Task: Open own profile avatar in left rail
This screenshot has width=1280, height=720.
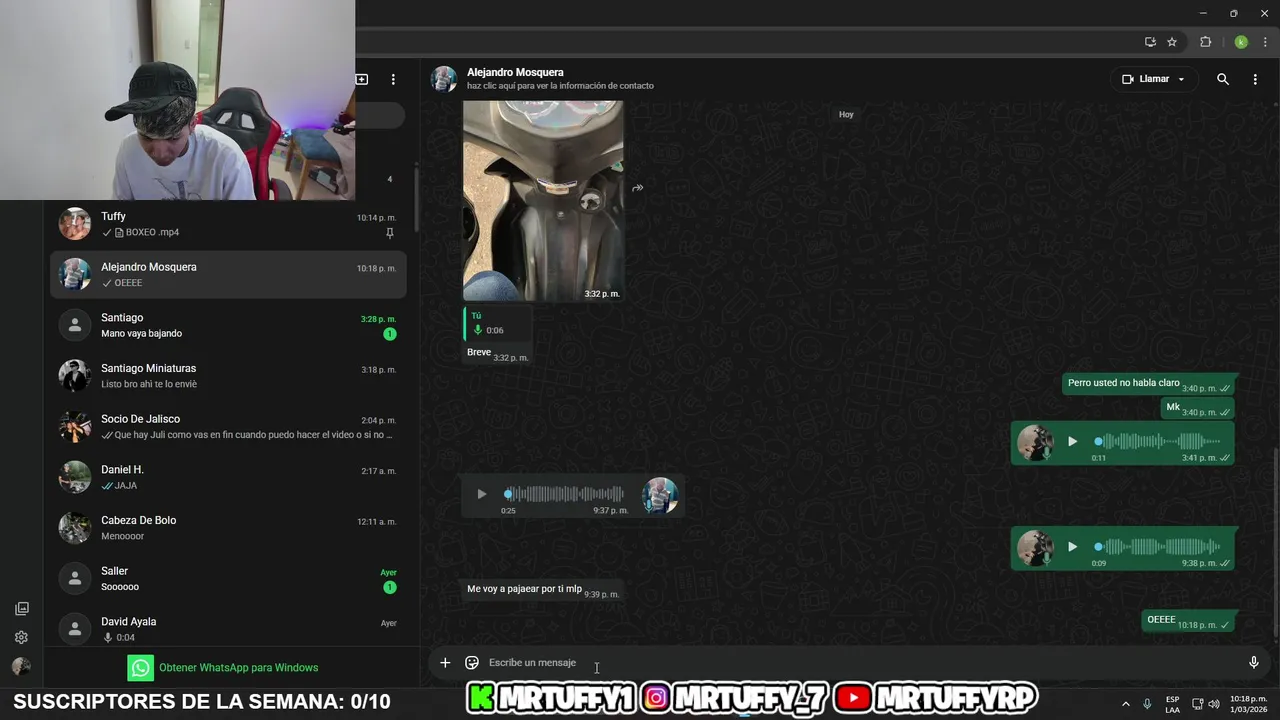Action: [21, 666]
